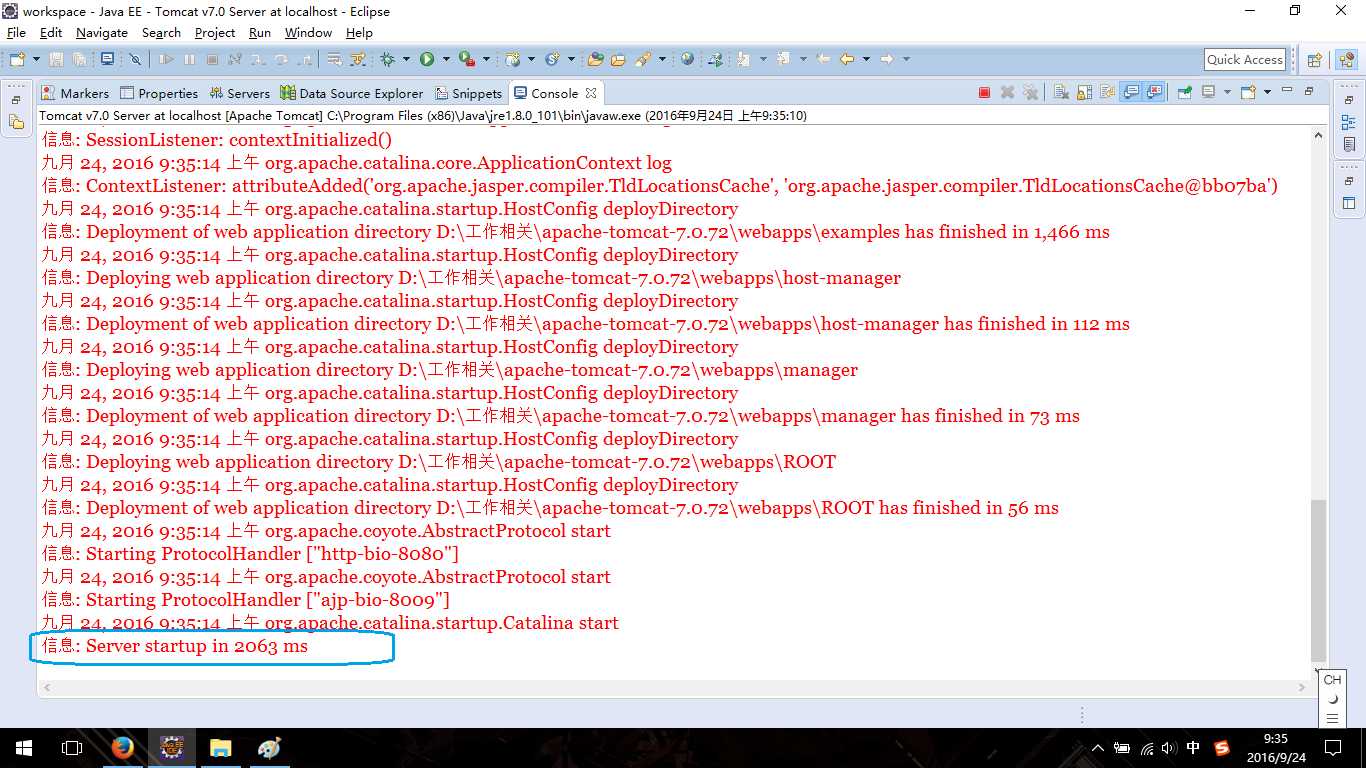Click the External Tools run icon
This screenshot has width=1366, height=768.
click(x=466, y=60)
